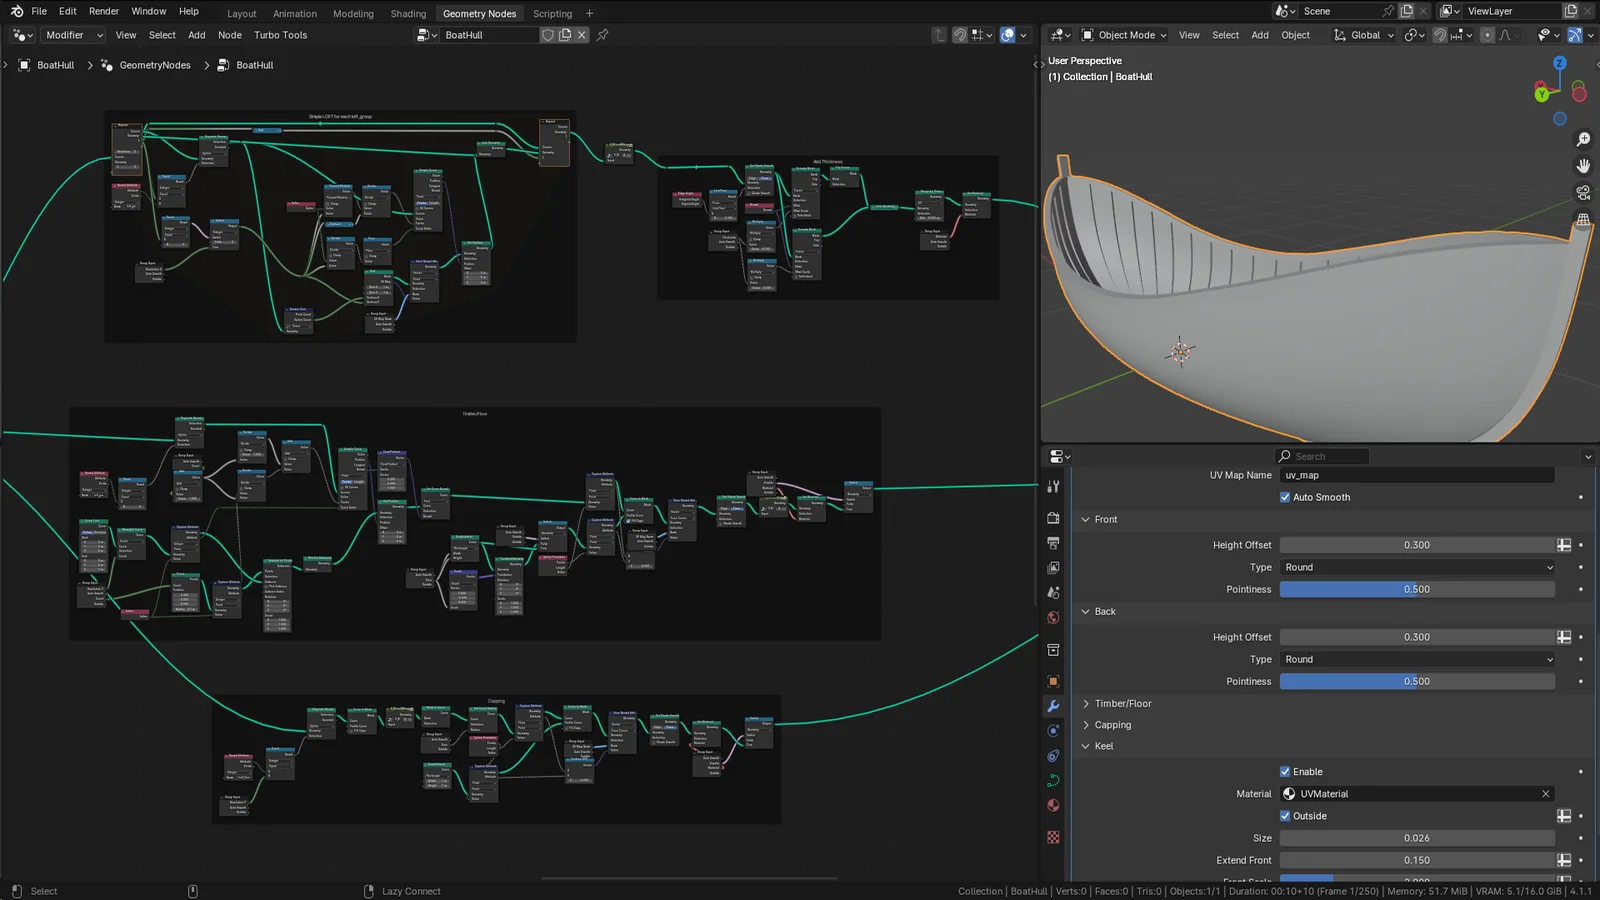Open the Type dropdown set to Round
The image size is (1600, 900).
1416,567
